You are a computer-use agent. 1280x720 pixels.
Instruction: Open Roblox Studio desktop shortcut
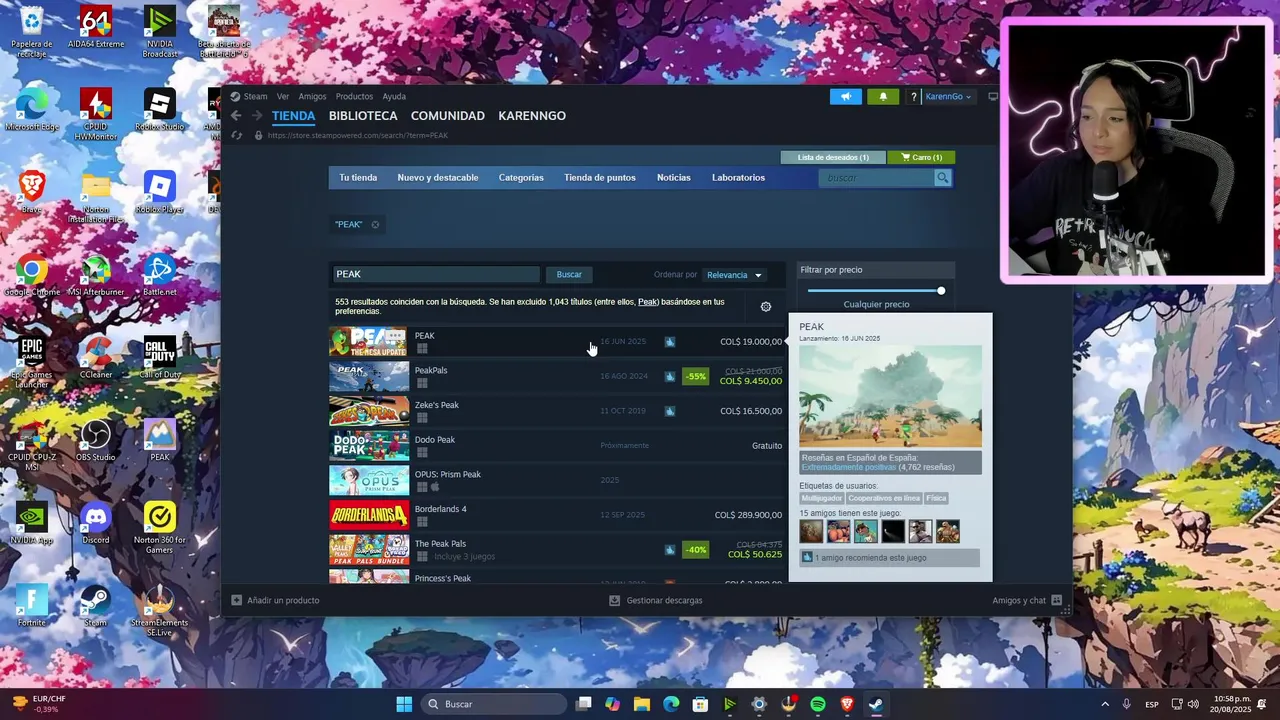tap(160, 110)
